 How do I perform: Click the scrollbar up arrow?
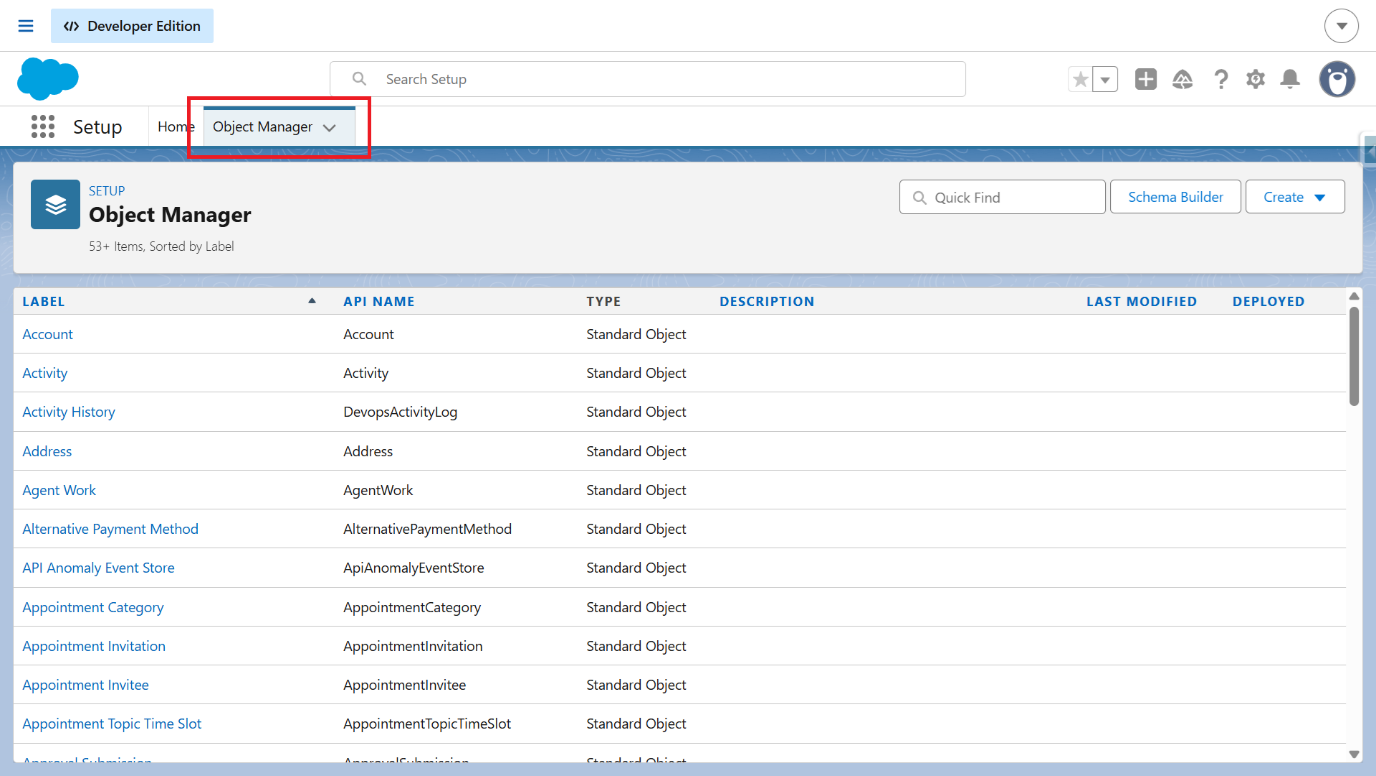[1354, 296]
